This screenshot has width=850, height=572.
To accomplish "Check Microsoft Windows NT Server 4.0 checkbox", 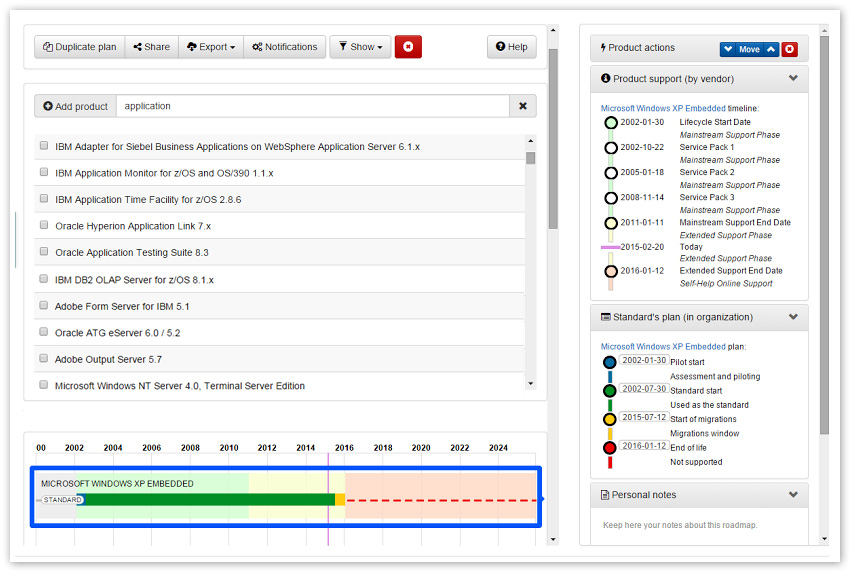I will pyautogui.click(x=44, y=385).
